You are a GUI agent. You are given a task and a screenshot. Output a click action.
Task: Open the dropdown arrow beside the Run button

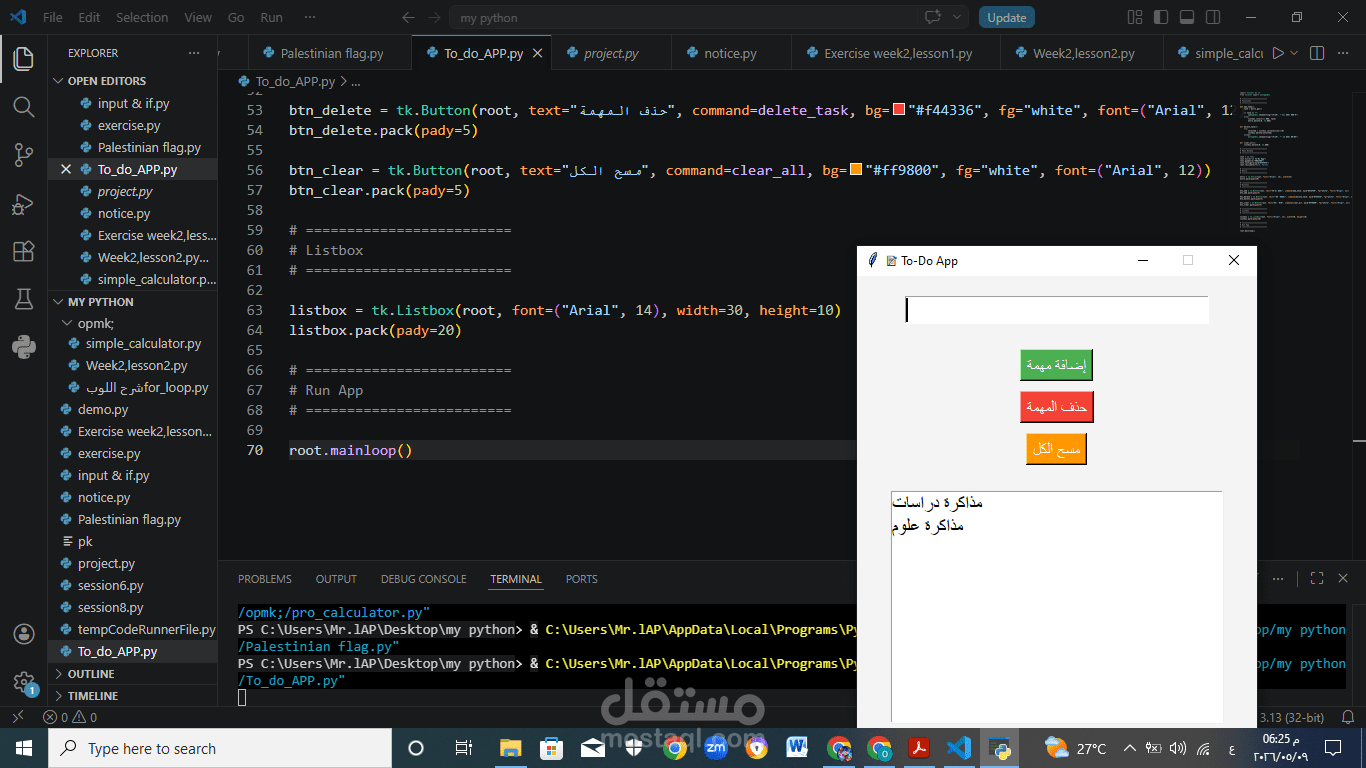tap(1294, 53)
